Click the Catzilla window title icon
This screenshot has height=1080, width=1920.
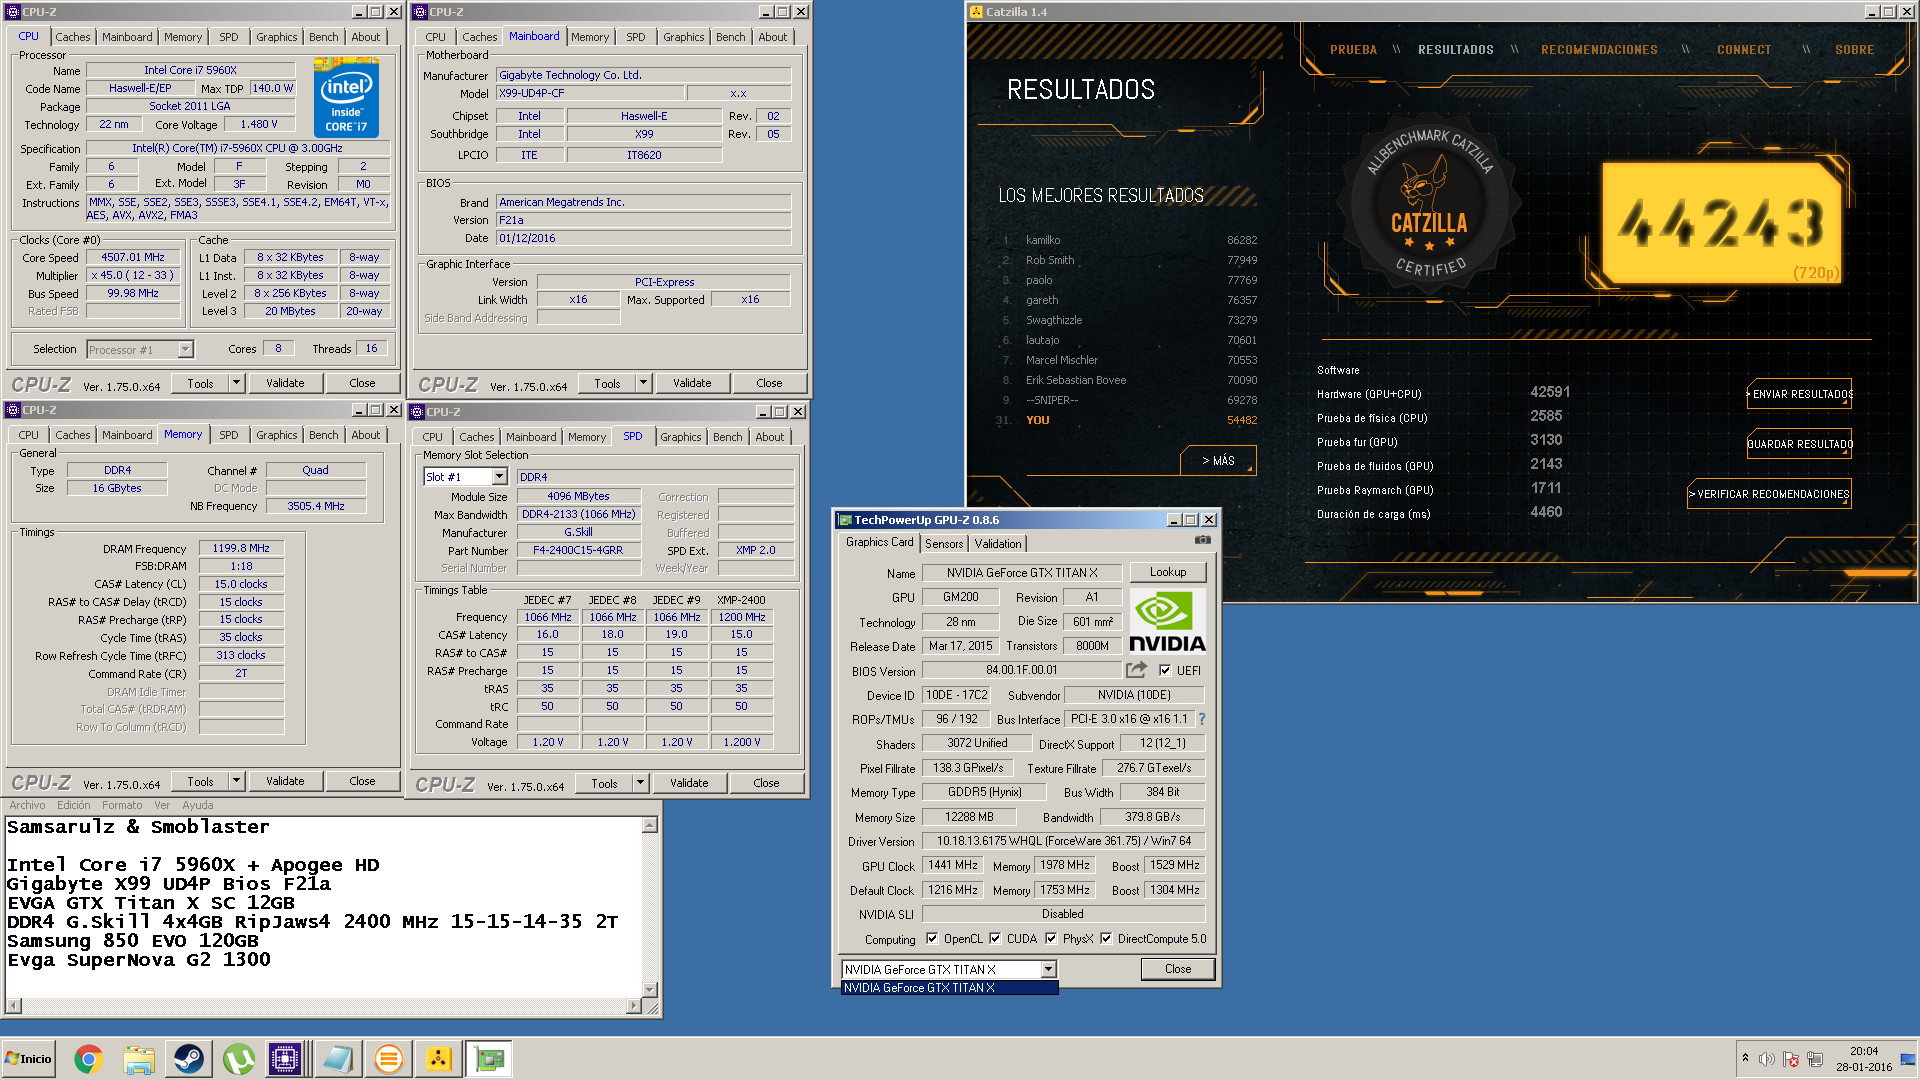click(x=976, y=12)
